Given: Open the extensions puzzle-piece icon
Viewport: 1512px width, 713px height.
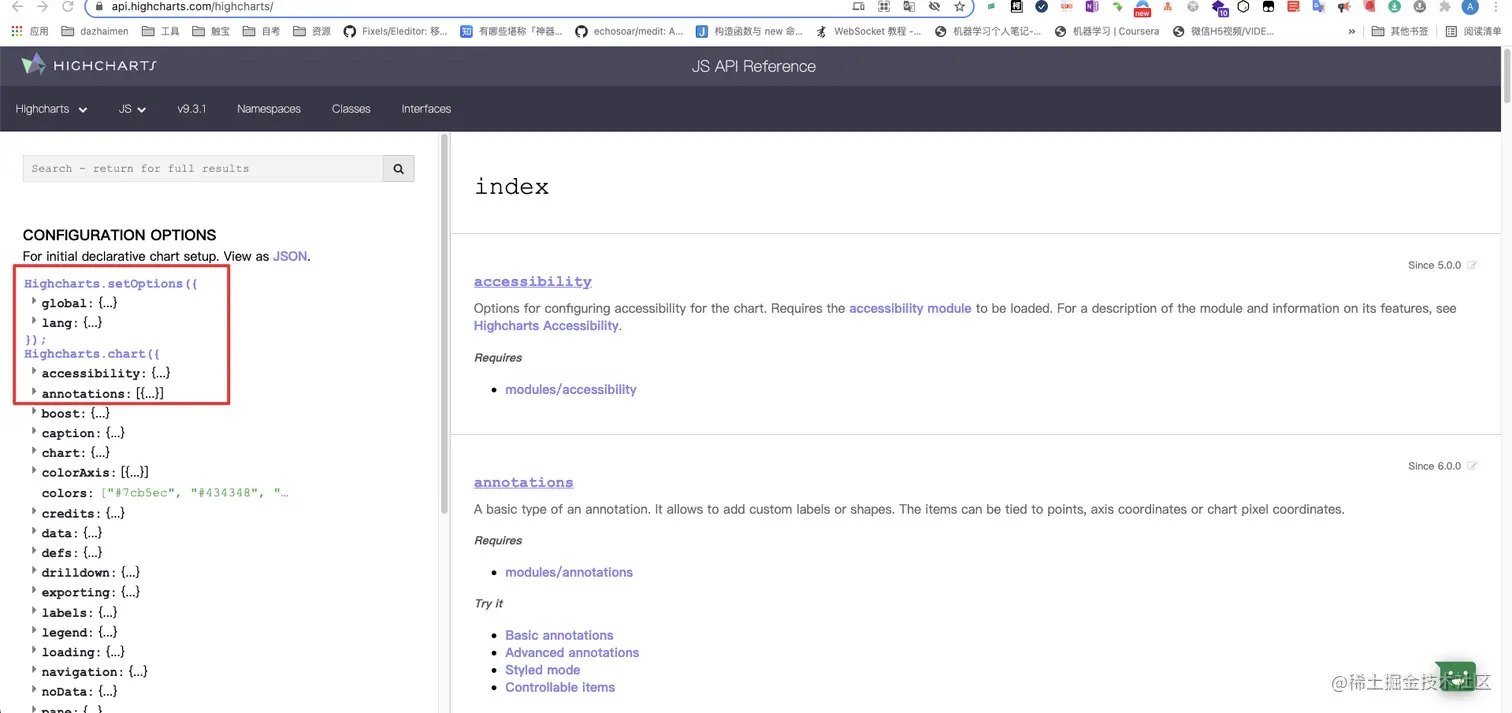Looking at the screenshot, I should coord(1444,6).
